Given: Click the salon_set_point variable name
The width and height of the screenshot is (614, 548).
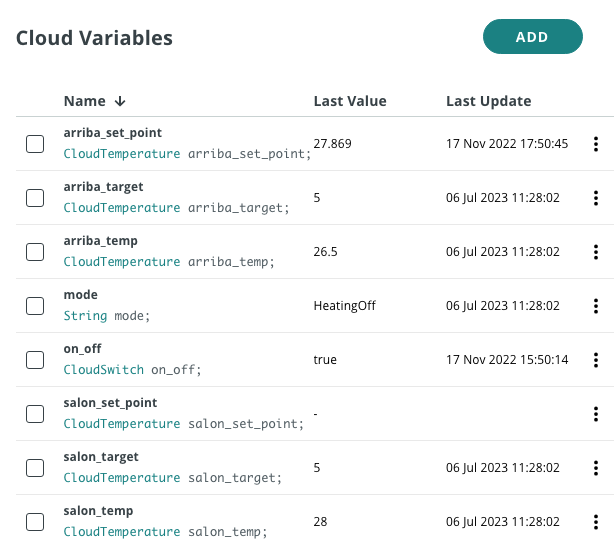Looking at the screenshot, I should pyautogui.click(x=110, y=403).
